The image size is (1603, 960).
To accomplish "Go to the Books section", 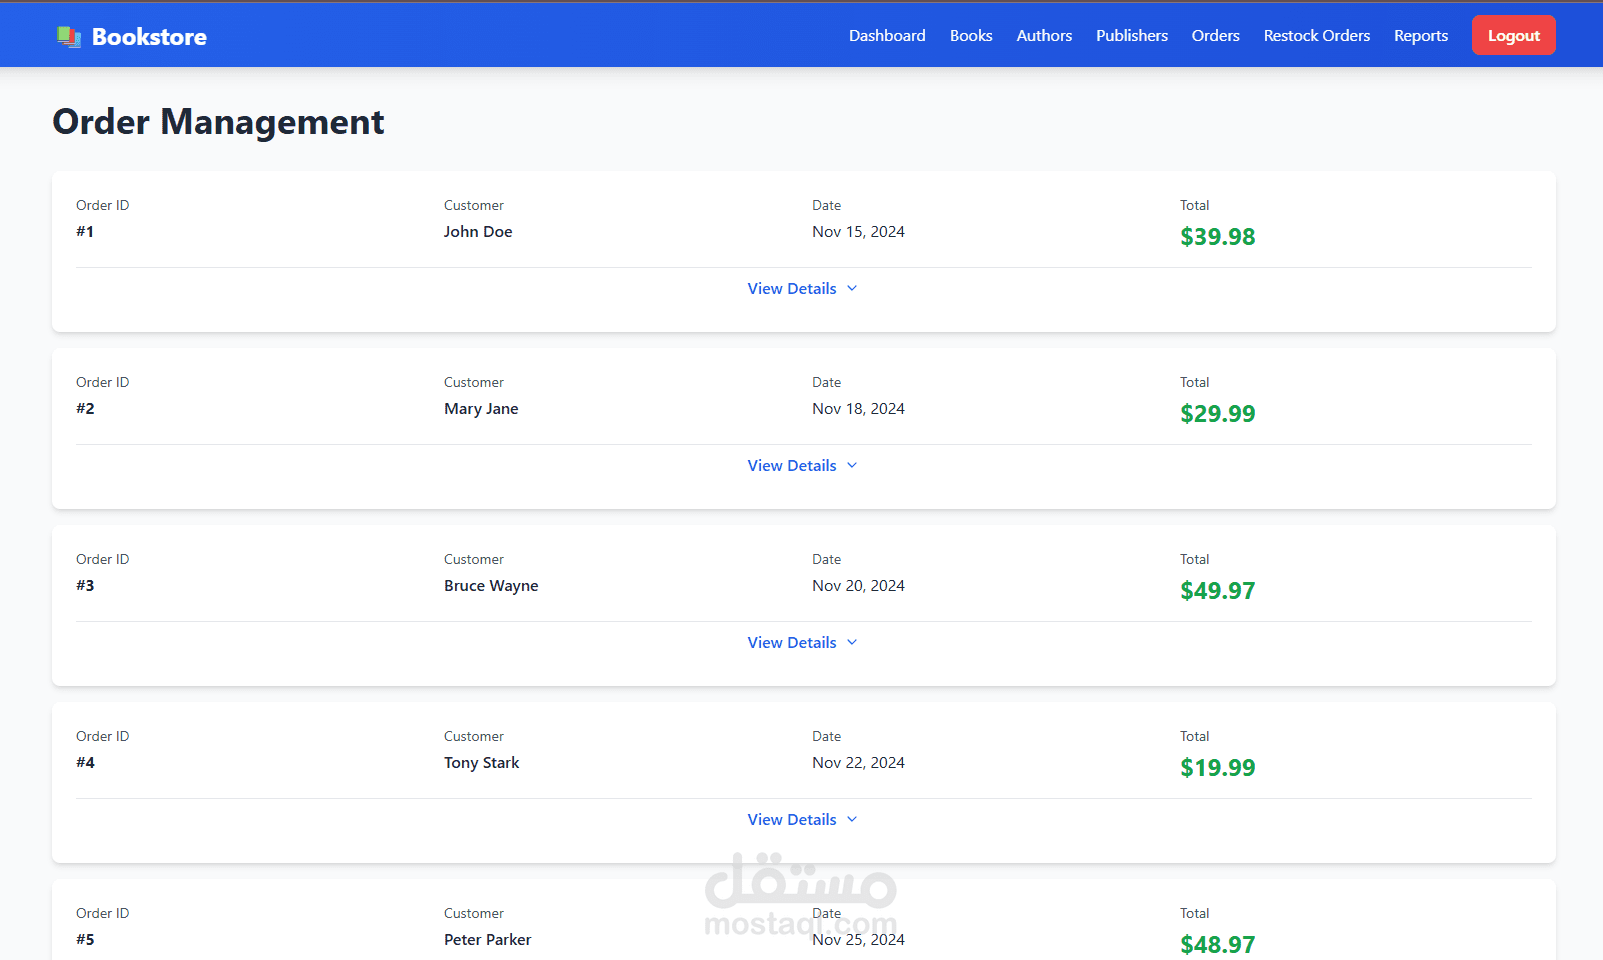I will coord(970,36).
